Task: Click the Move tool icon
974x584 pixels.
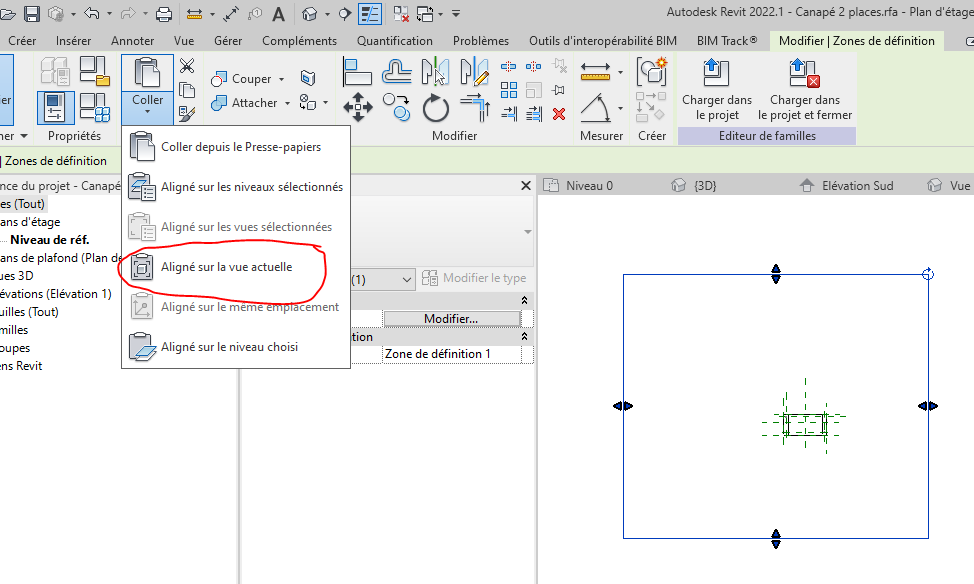Action: [357, 107]
